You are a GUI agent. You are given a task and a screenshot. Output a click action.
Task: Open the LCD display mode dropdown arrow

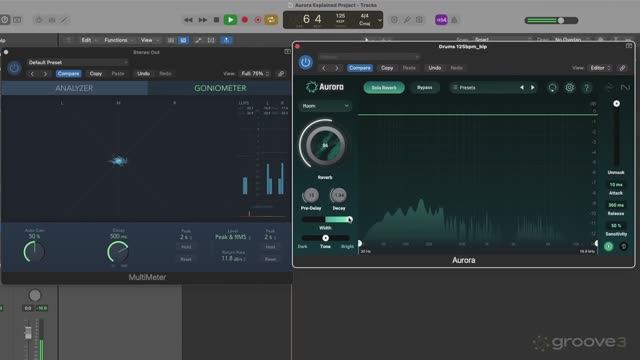pyautogui.click(x=380, y=20)
